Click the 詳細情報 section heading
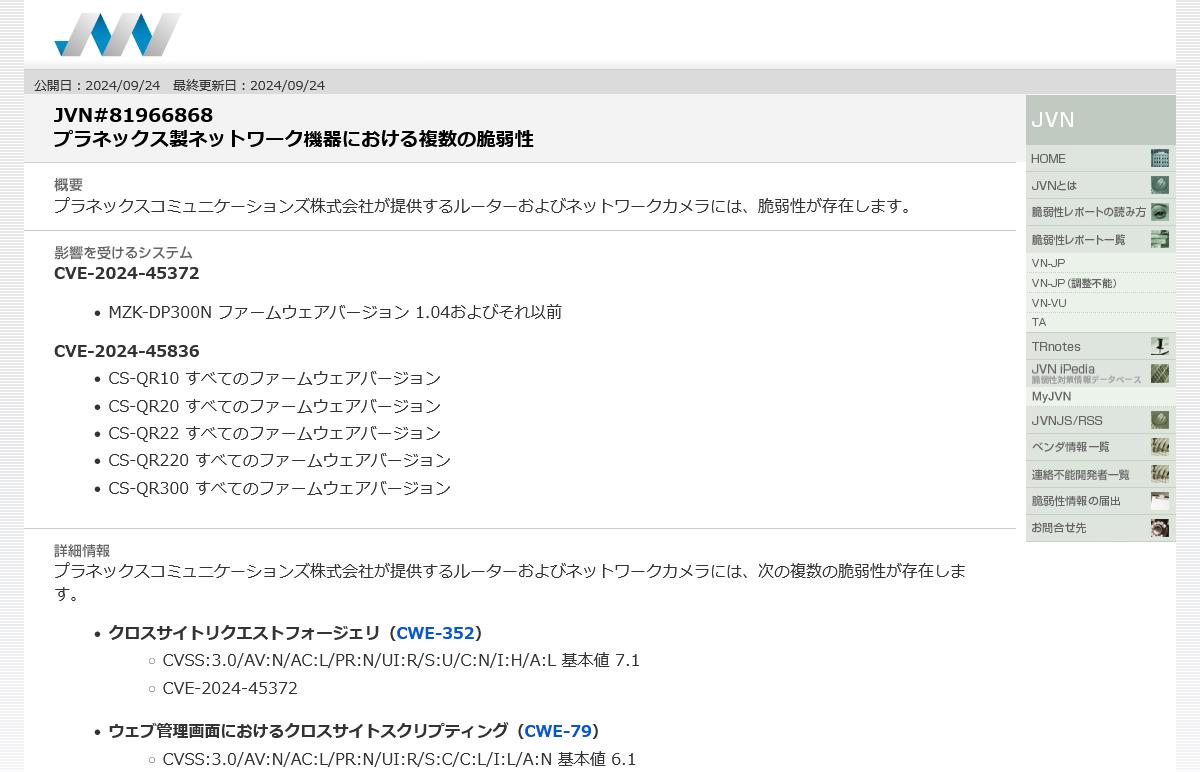The width and height of the screenshot is (1200, 772). [82, 551]
